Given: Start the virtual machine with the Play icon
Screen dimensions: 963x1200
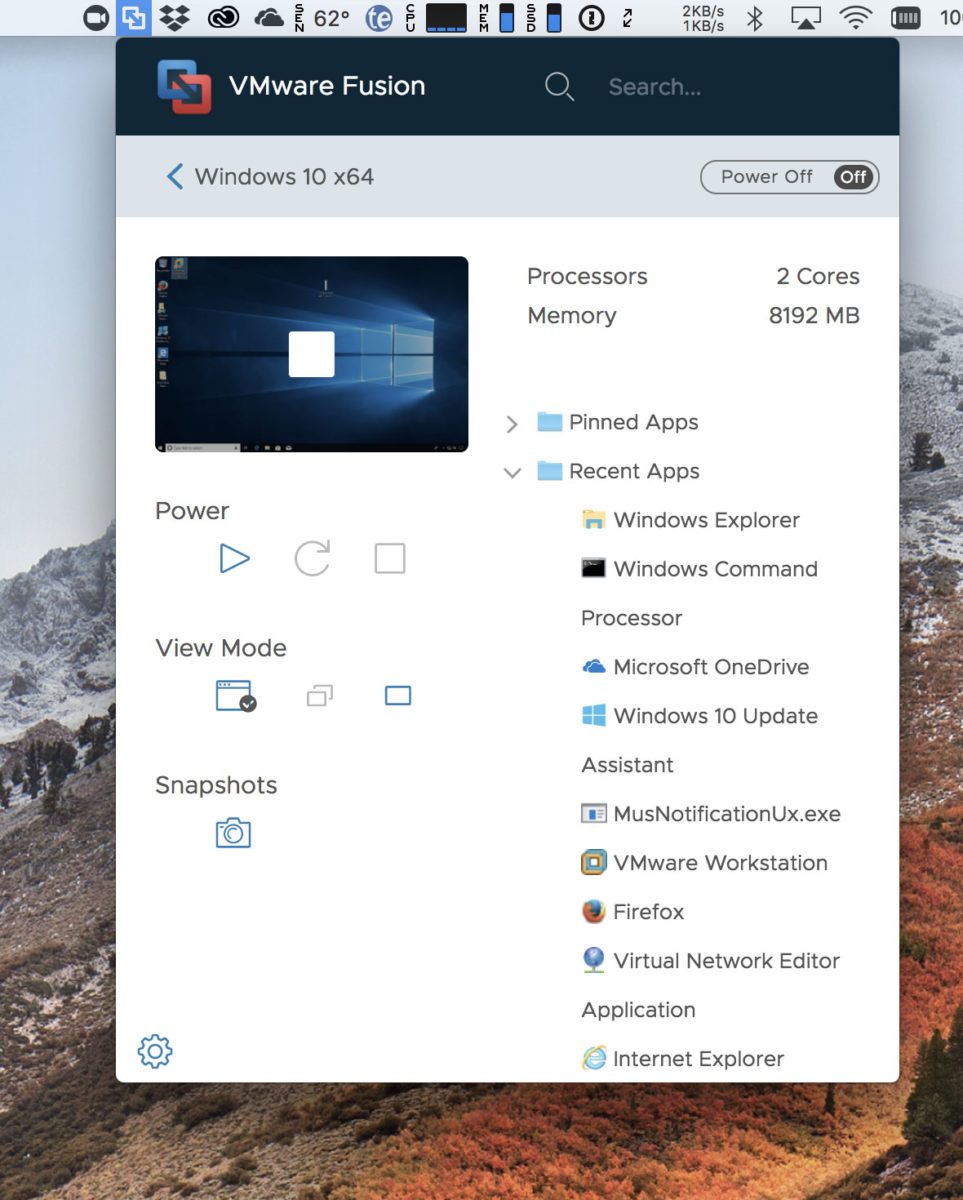Looking at the screenshot, I should (235, 558).
